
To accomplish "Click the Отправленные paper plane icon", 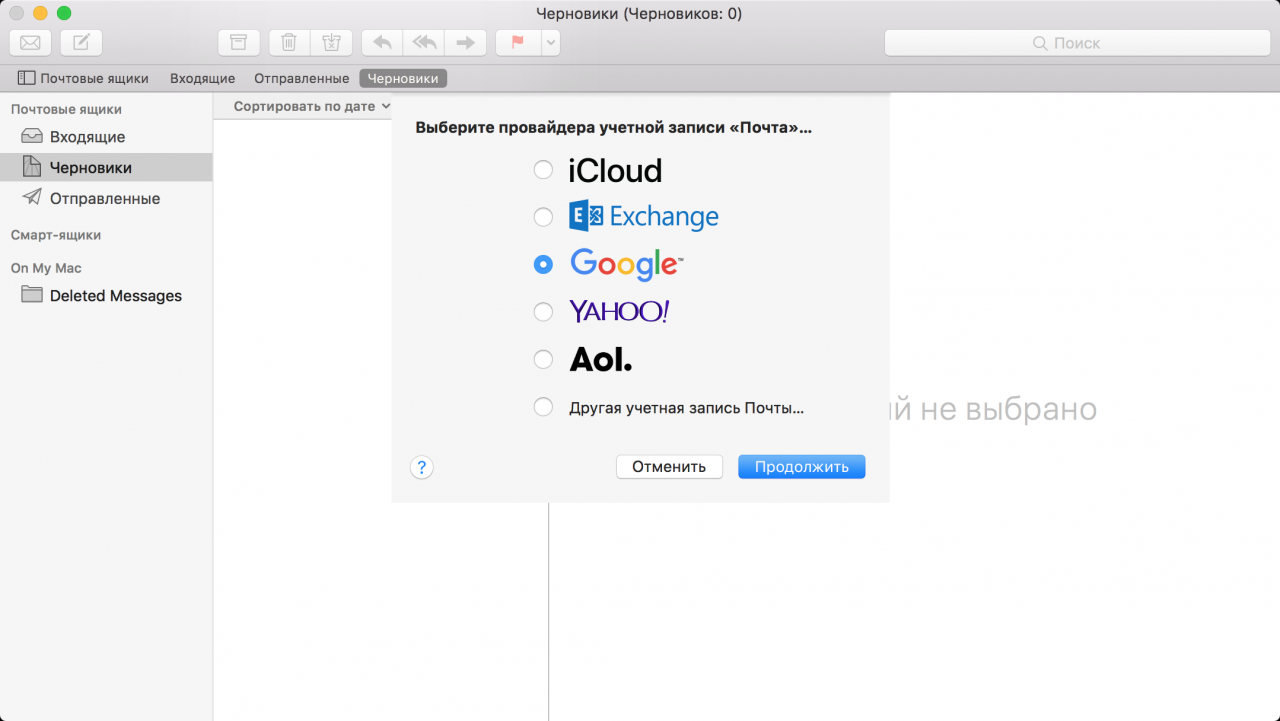I will click(x=32, y=197).
